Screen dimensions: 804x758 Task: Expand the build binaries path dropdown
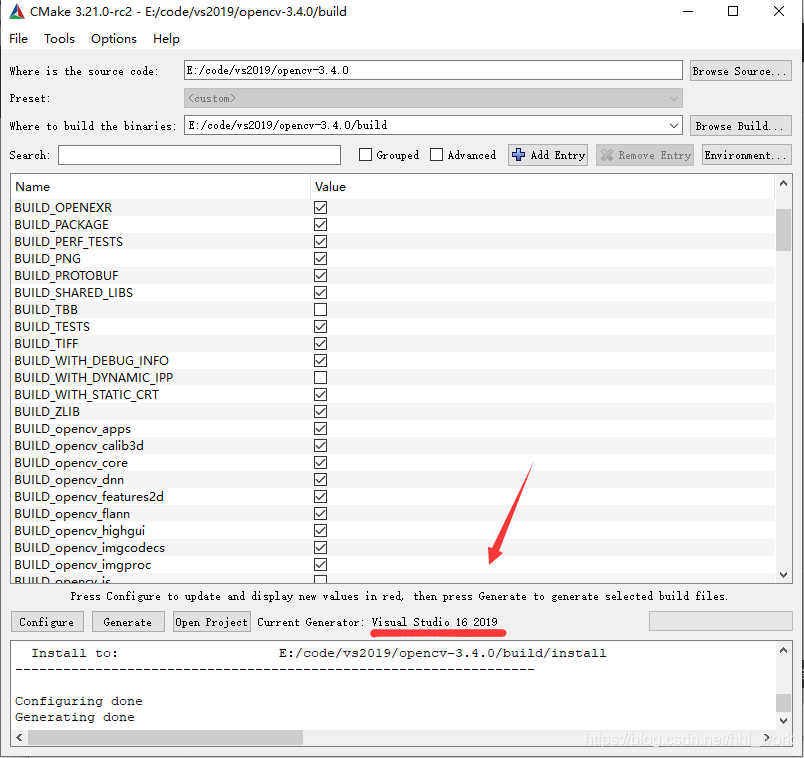(674, 126)
